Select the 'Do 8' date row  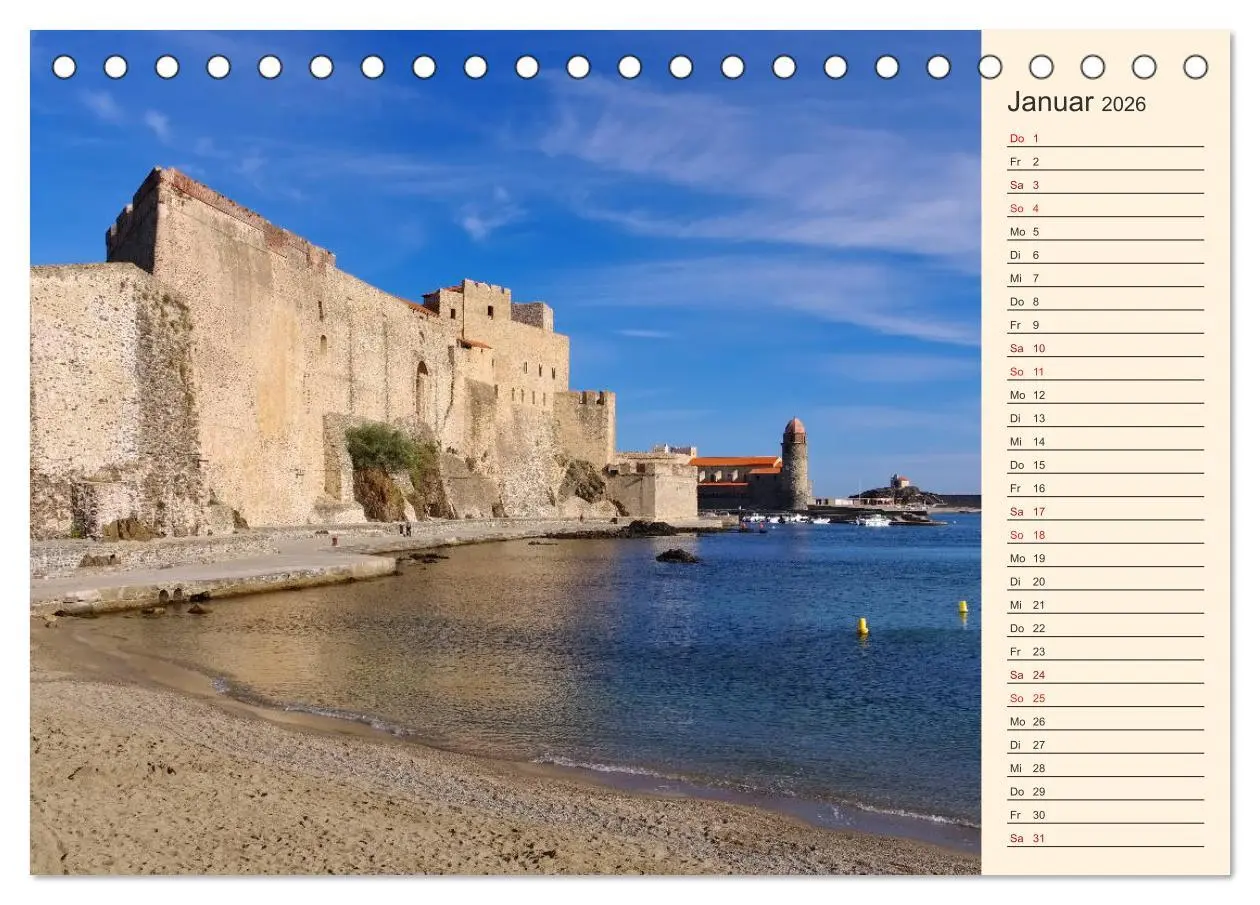tap(1105, 301)
